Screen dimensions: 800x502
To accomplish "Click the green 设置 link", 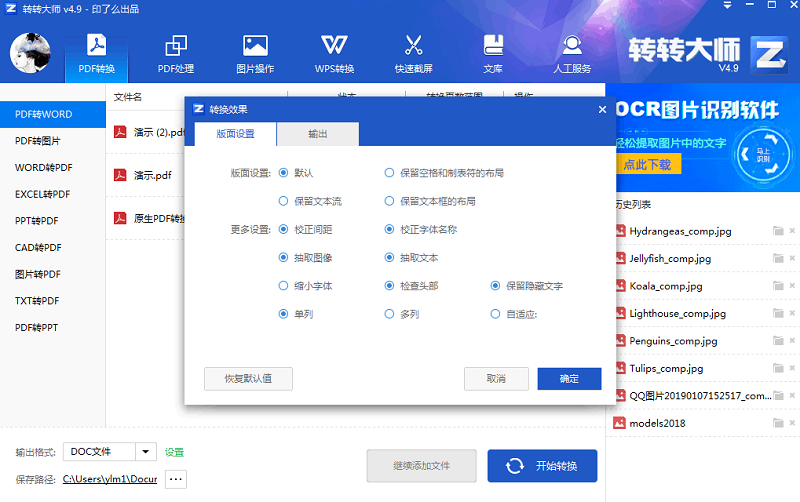I will click(174, 452).
